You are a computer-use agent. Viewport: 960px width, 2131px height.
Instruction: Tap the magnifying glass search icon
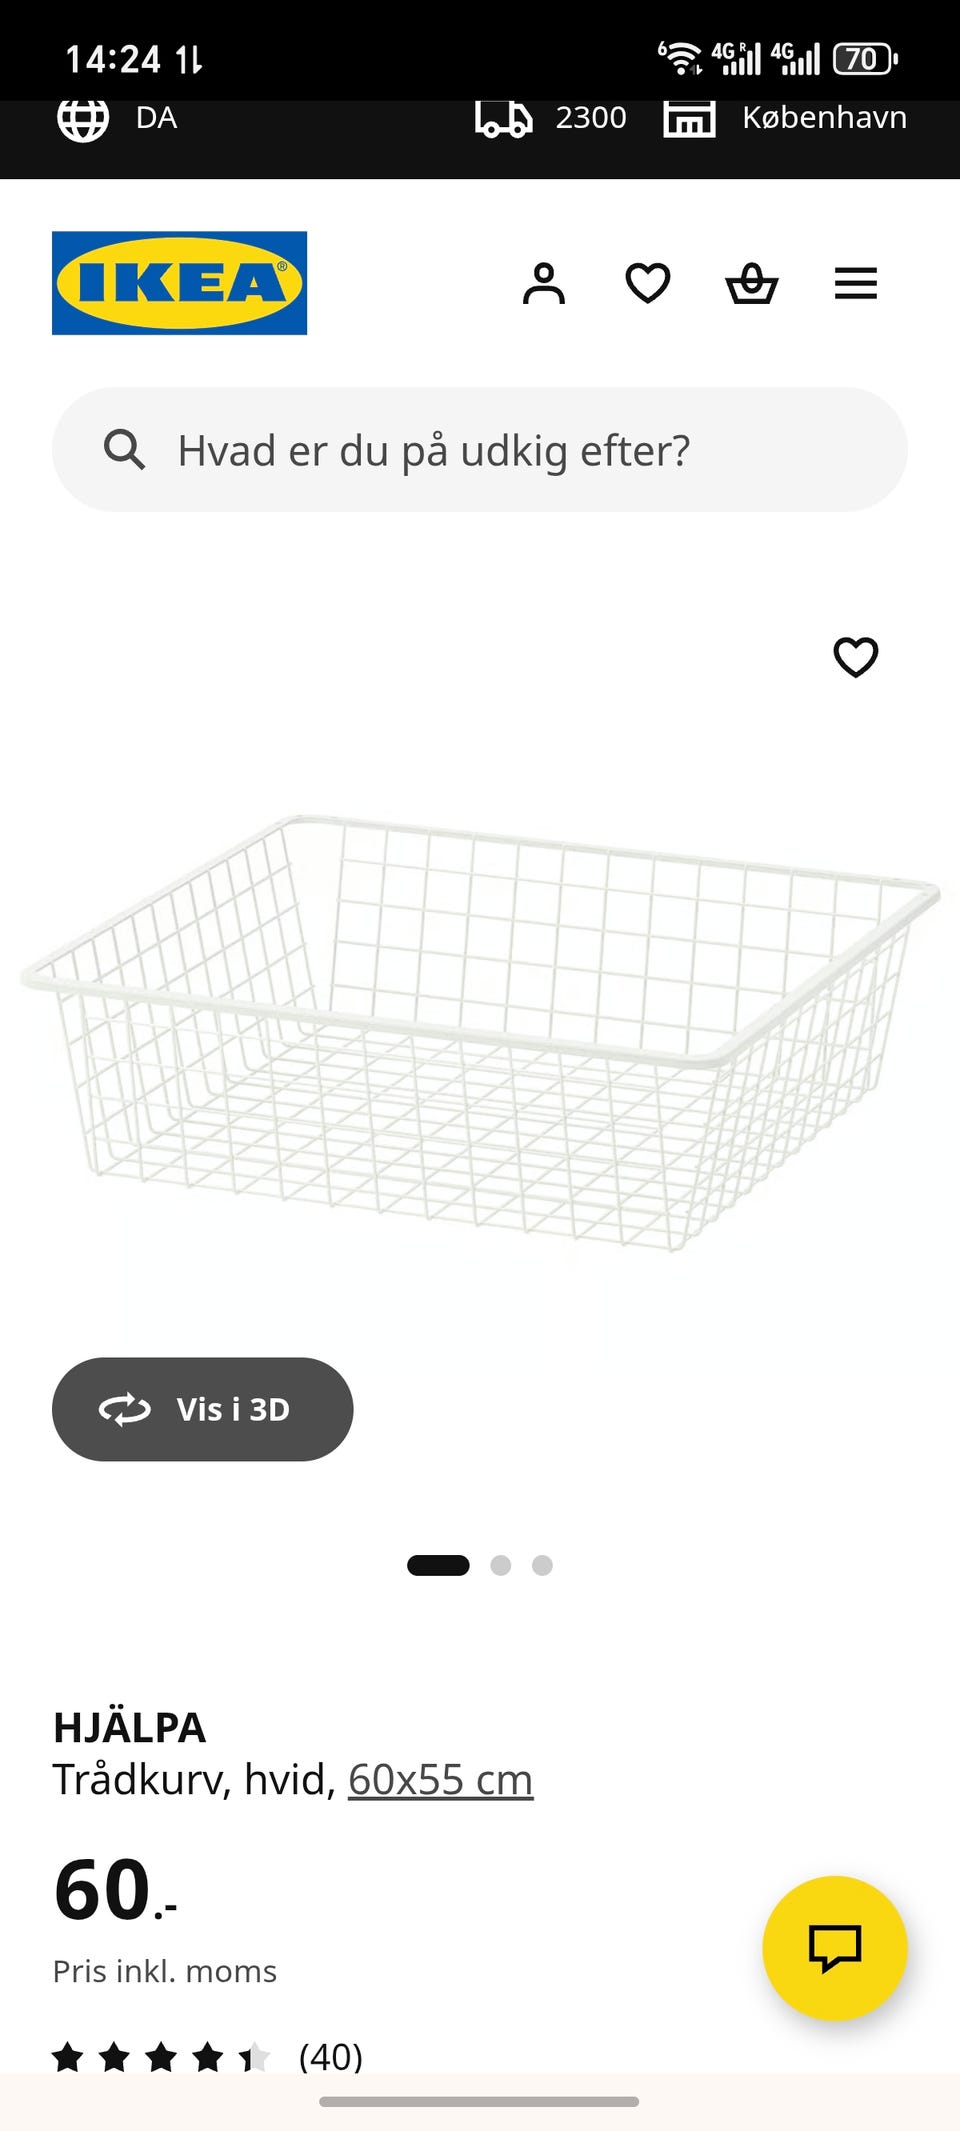(125, 450)
